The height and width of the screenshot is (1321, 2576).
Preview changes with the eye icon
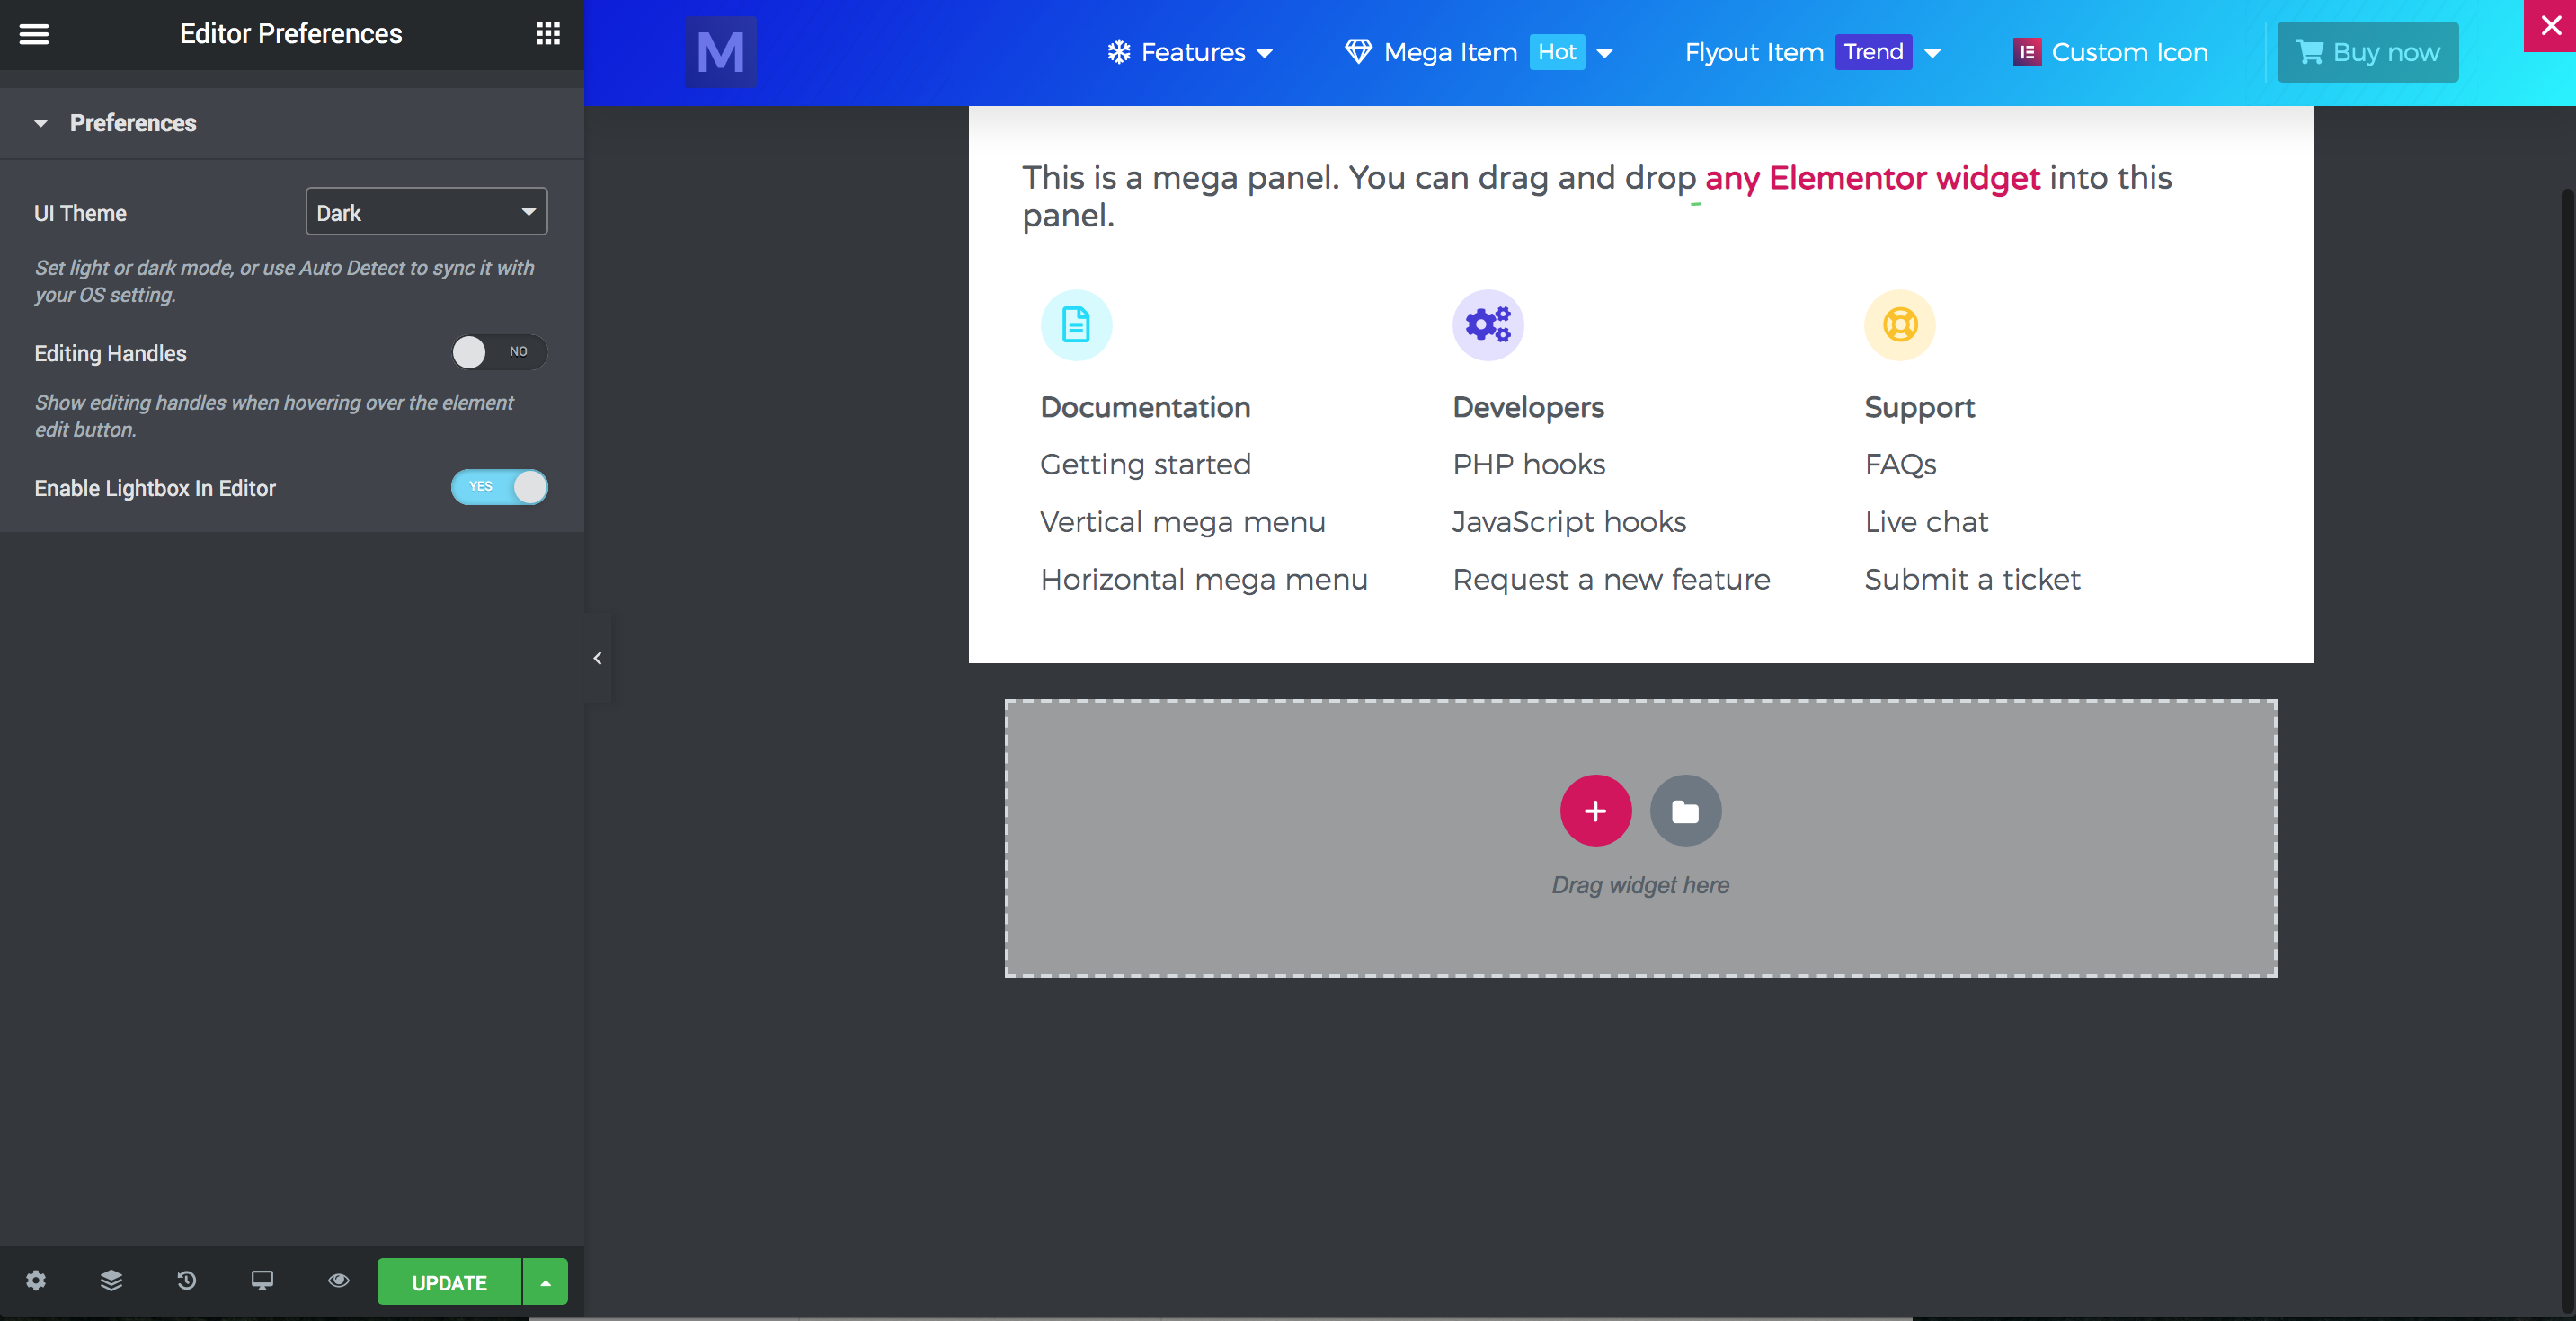[338, 1281]
